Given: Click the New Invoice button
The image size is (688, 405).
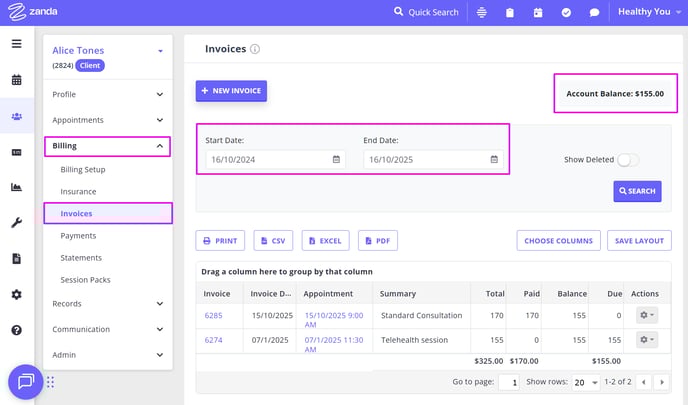Looking at the screenshot, I should click(231, 91).
